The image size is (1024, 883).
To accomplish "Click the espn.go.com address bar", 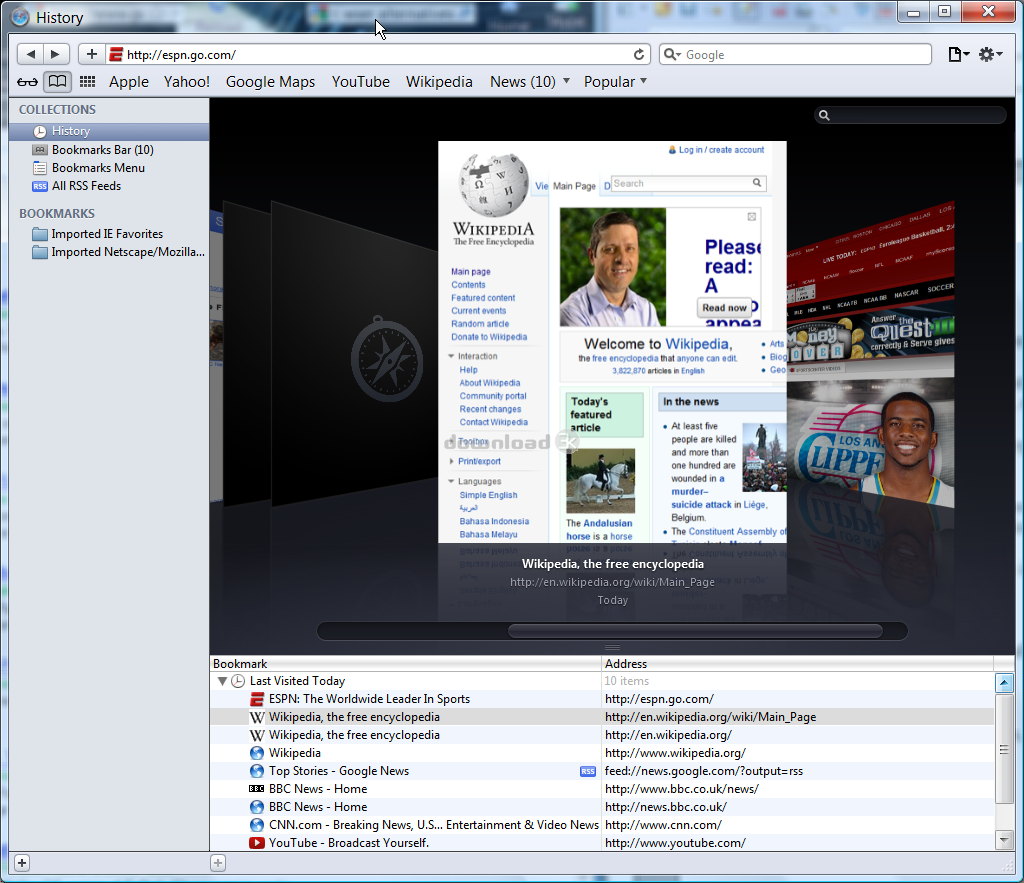I will (377, 55).
